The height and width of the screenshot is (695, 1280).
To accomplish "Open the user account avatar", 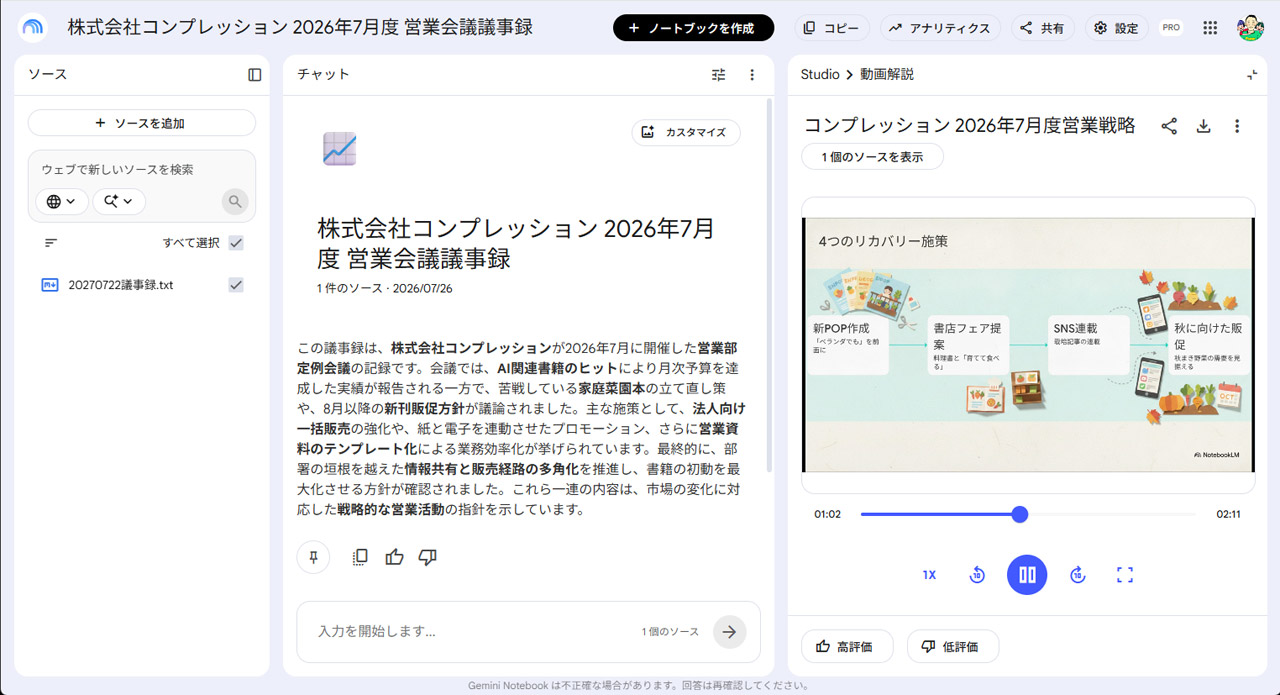I will point(1250,28).
